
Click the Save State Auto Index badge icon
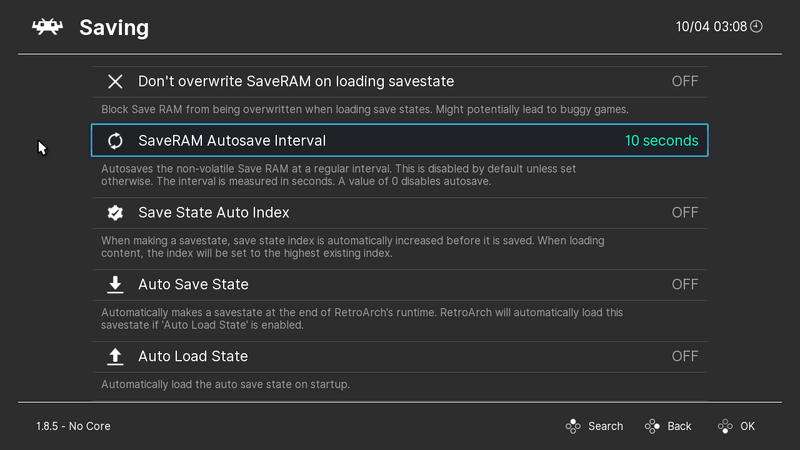[x=116, y=213]
